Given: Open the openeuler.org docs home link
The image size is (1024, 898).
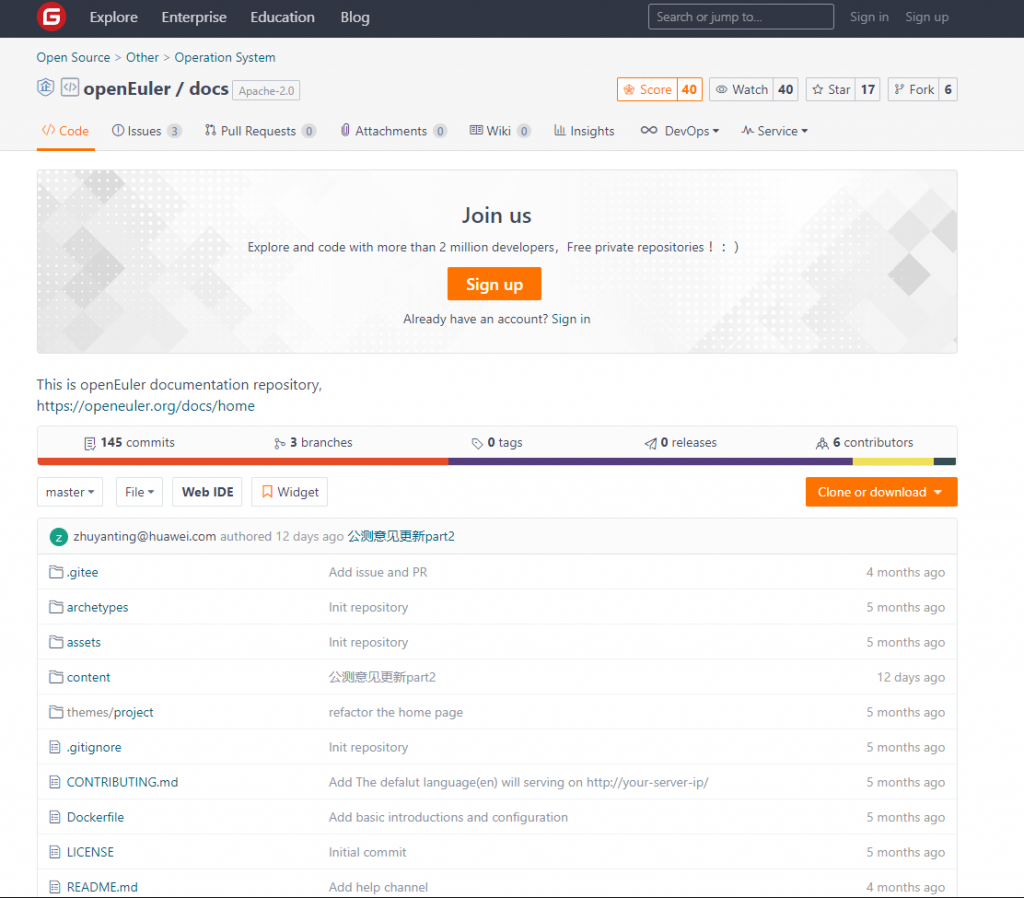Looking at the screenshot, I should coord(146,406).
